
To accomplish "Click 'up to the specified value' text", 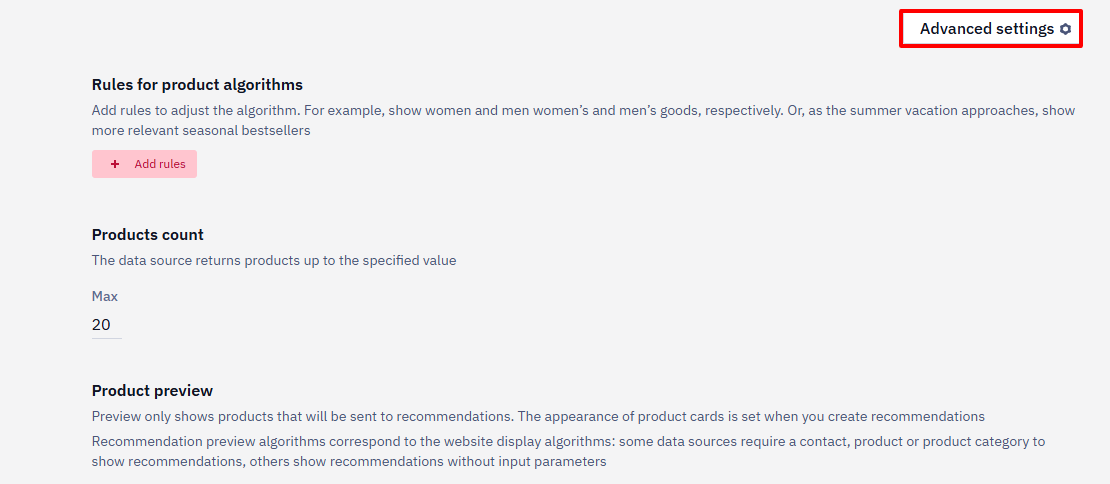I will pyautogui.click(x=367, y=260).
